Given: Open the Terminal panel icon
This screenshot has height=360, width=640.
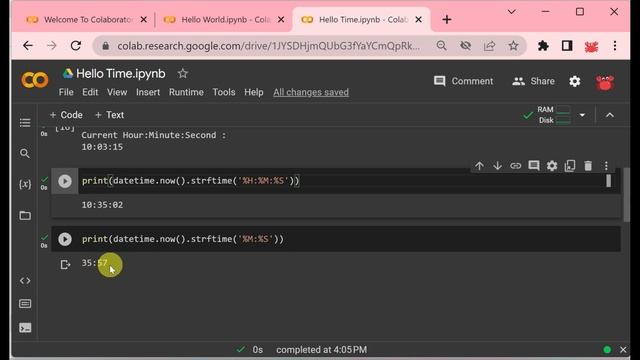Looking at the screenshot, I should pos(25,328).
